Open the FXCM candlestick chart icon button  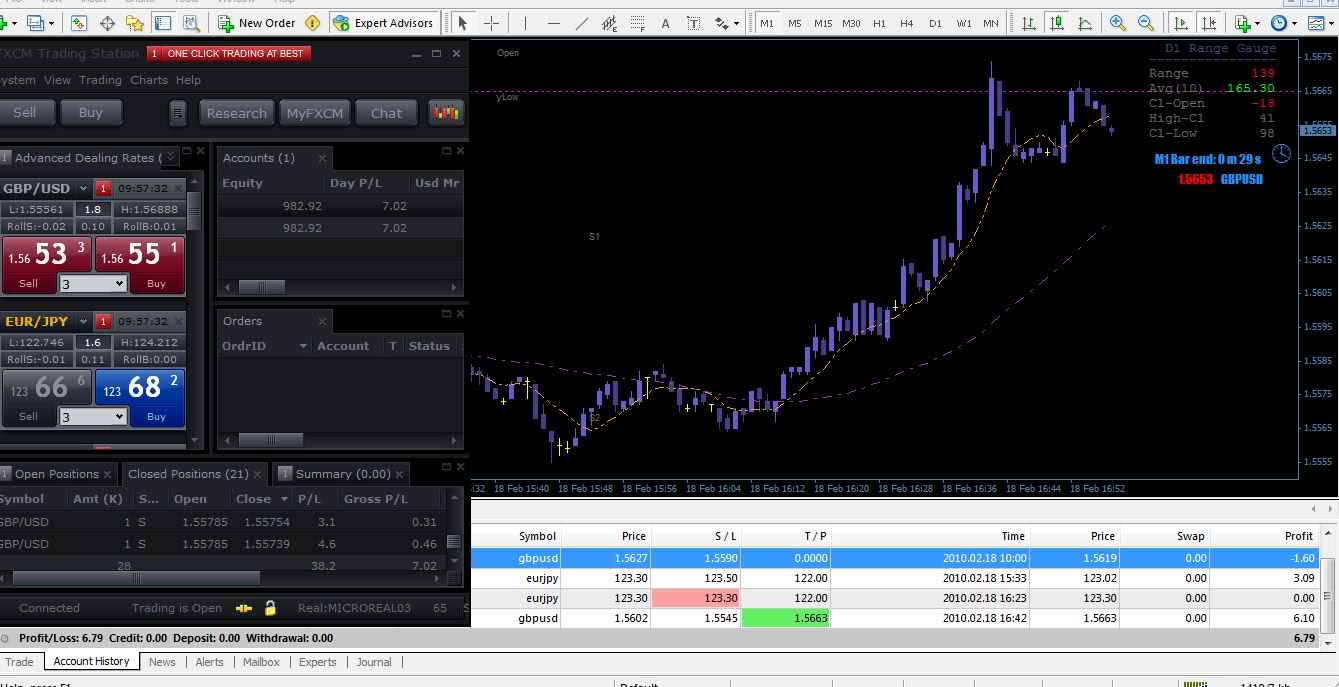(x=446, y=113)
